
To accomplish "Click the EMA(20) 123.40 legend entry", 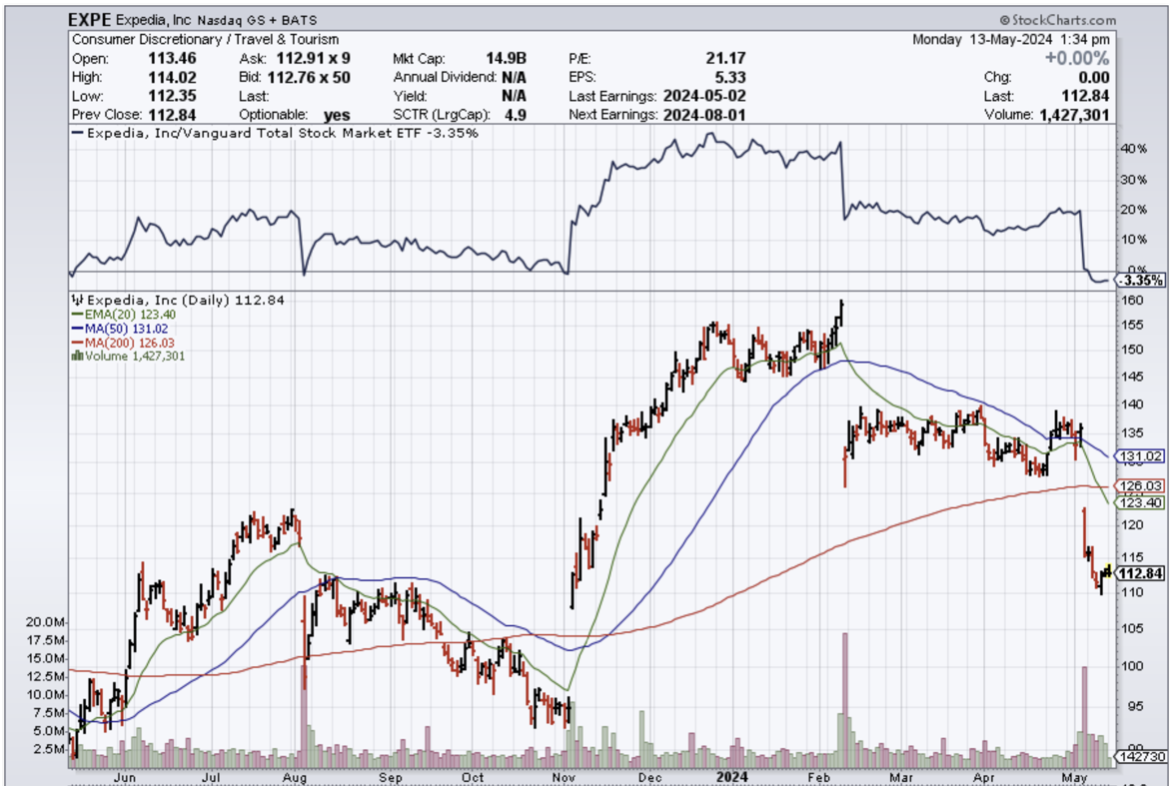I will pyautogui.click(x=124, y=315).
